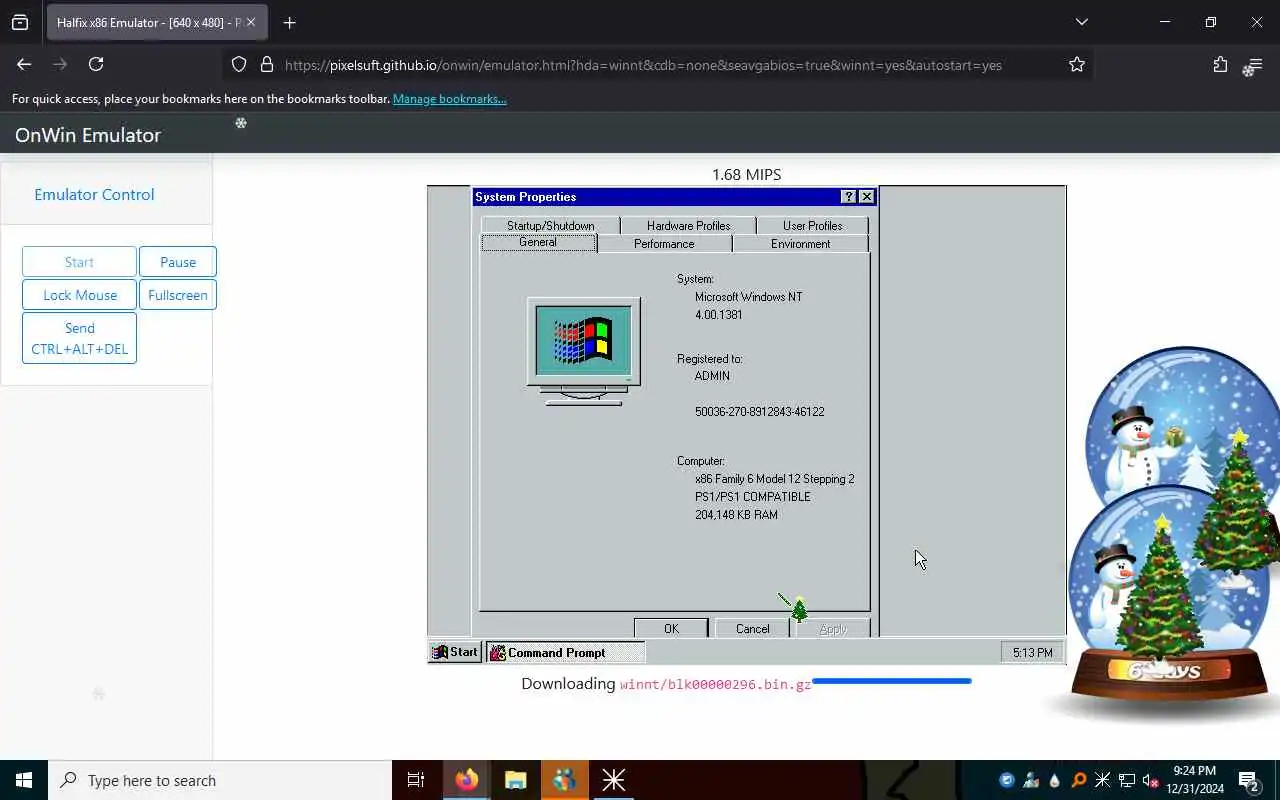Click the Emulator Control heading
This screenshot has height=800, width=1280.
[x=94, y=194]
